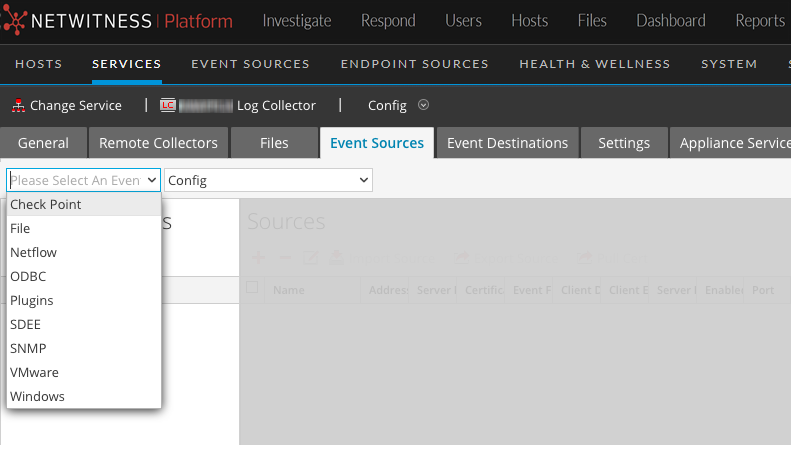Click the NetWitness logo icon
The image size is (791, 464).
pyautogui.click(x=17, y=21)
